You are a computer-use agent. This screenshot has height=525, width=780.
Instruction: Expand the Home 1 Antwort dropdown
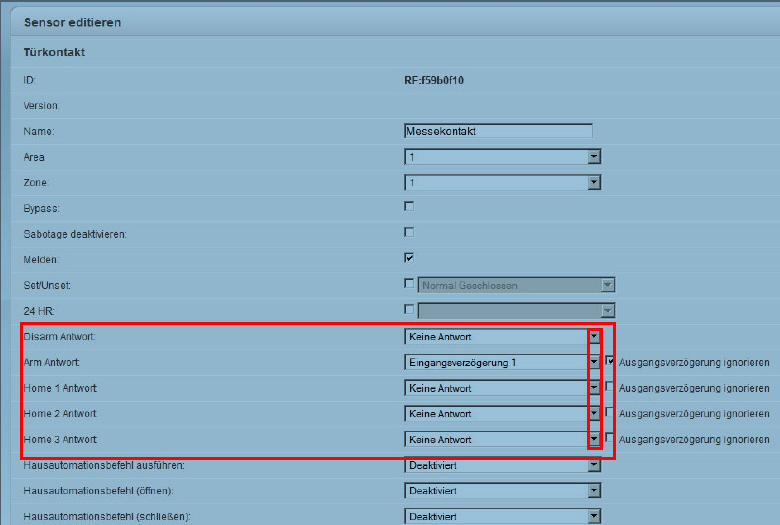pos(594,388)
